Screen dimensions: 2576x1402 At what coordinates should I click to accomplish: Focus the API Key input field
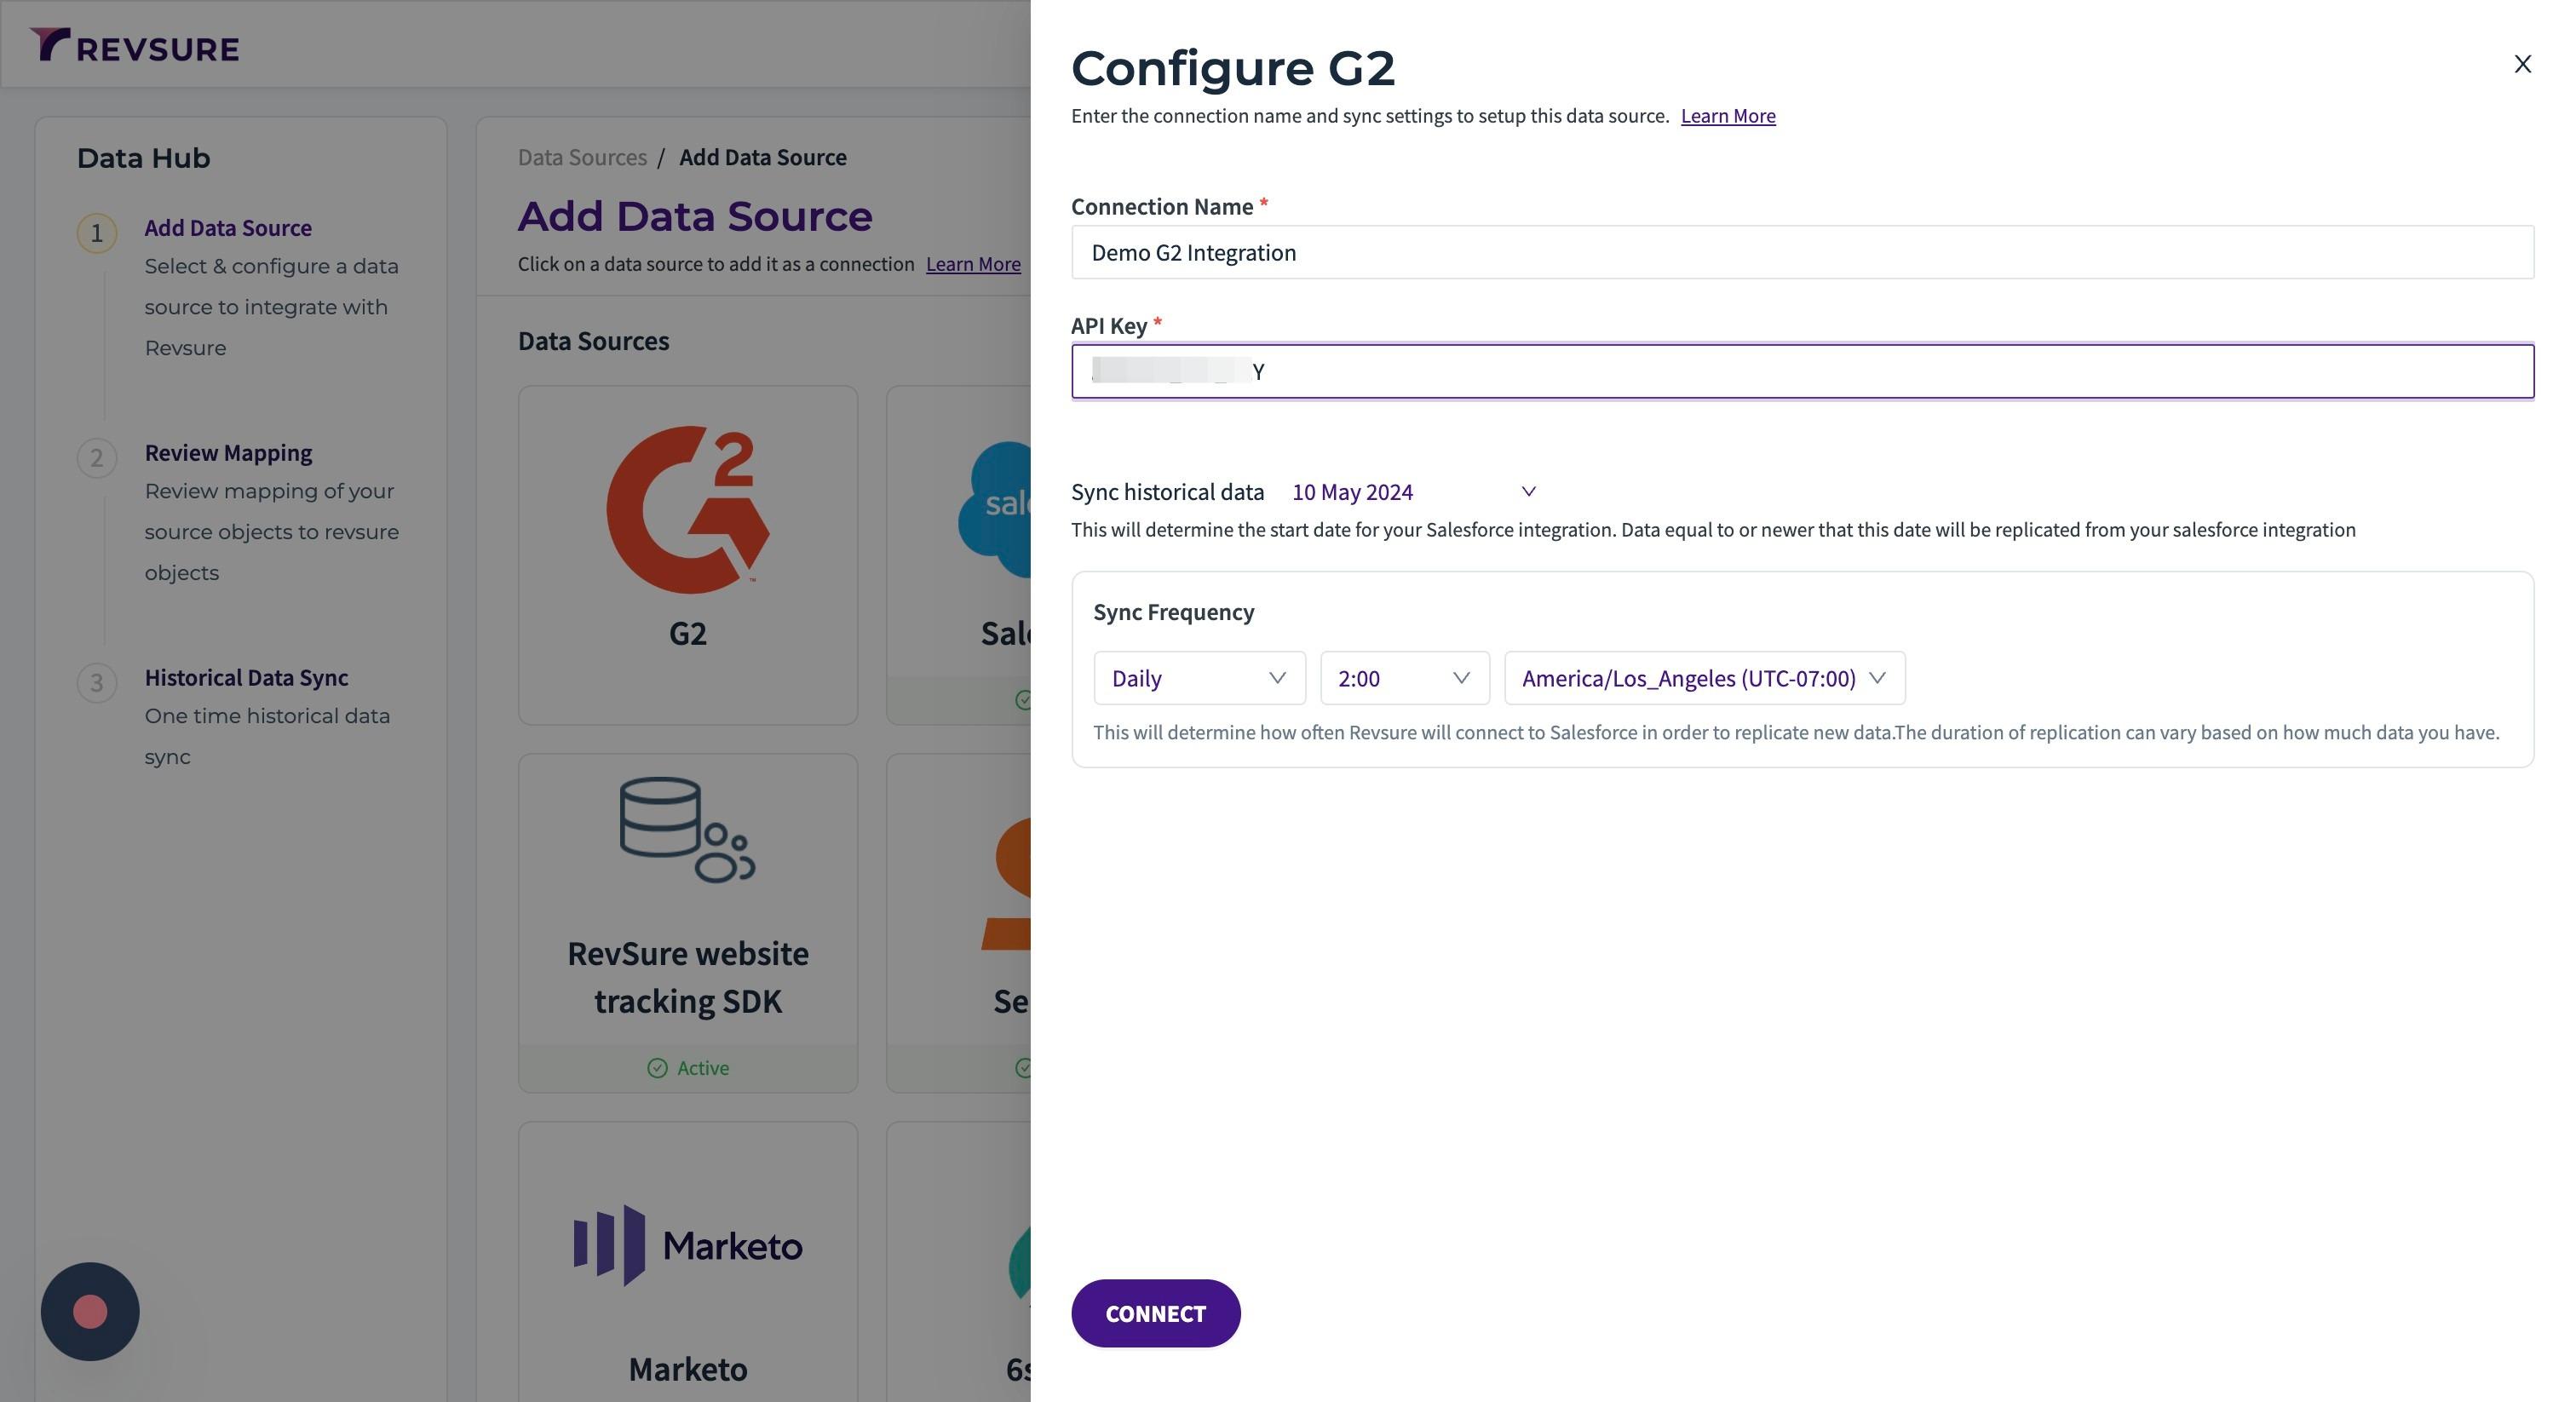tap(1800, 371)
